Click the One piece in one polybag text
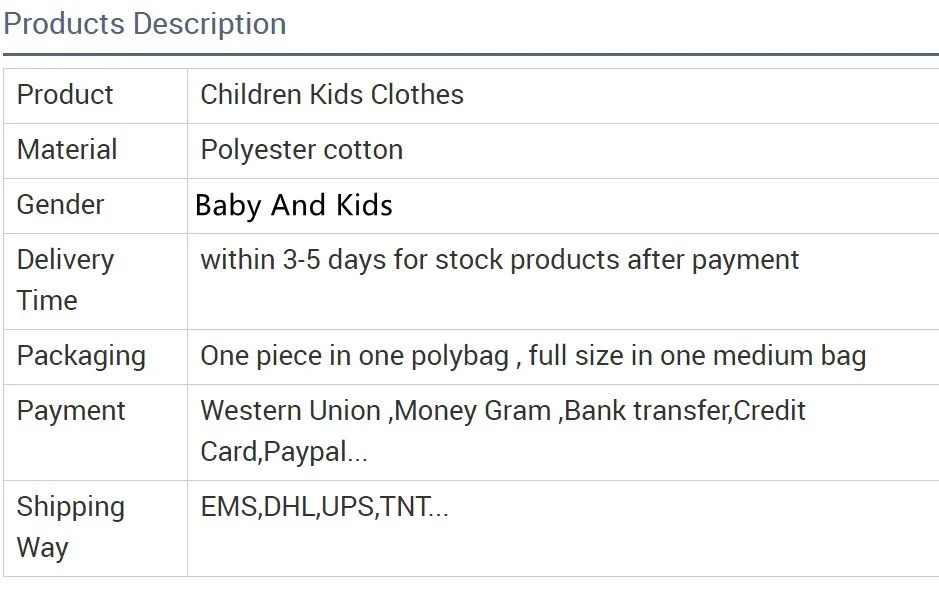 coord(355,356)
